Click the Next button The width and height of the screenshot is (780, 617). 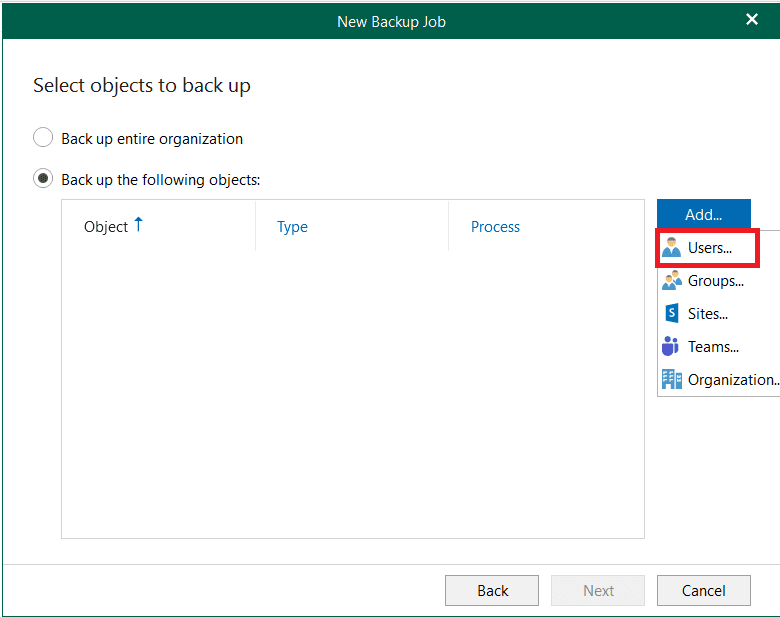(598, 591)
